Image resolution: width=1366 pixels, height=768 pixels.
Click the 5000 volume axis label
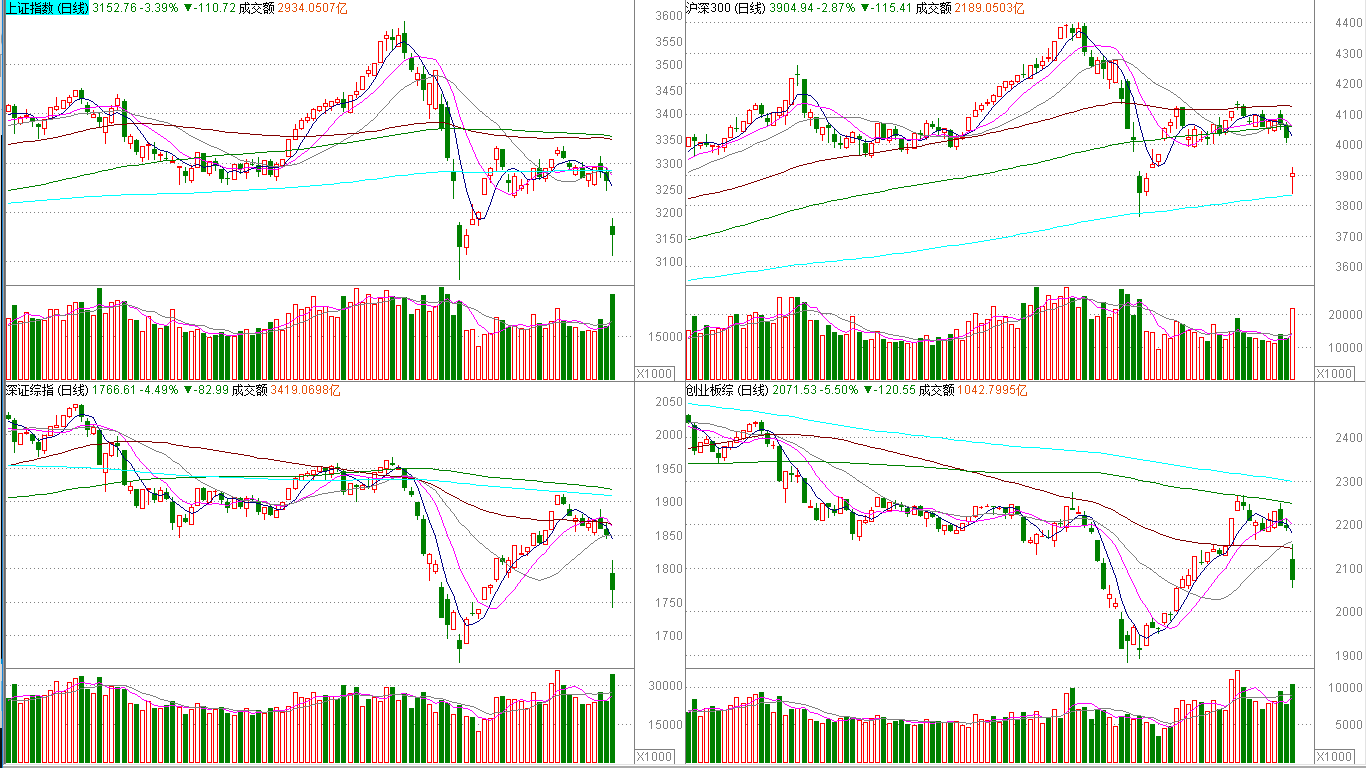tap(1347, 725)
